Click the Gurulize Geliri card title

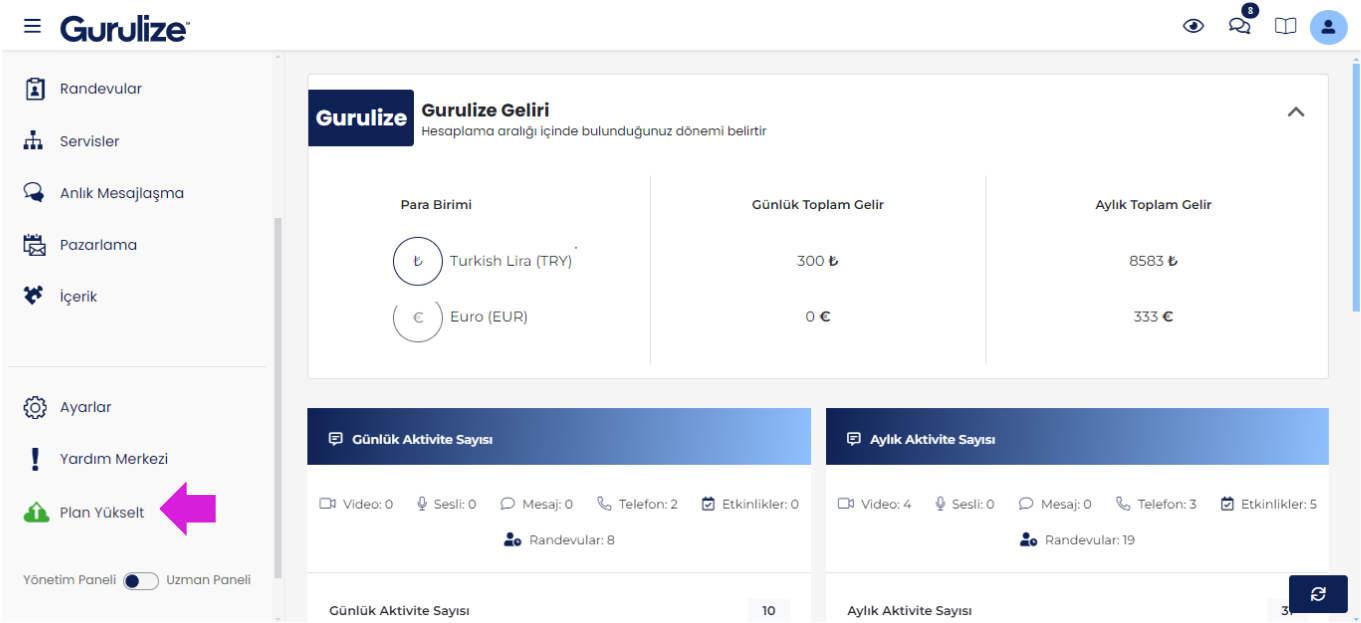pyautogui.click(x=485, y=110)
